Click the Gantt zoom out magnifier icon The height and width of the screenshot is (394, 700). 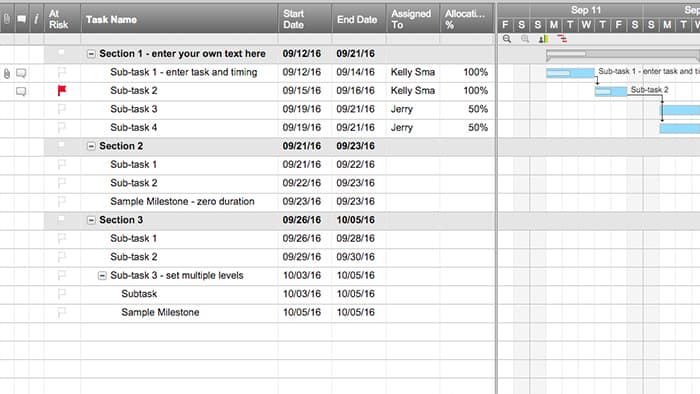(507, 39)
